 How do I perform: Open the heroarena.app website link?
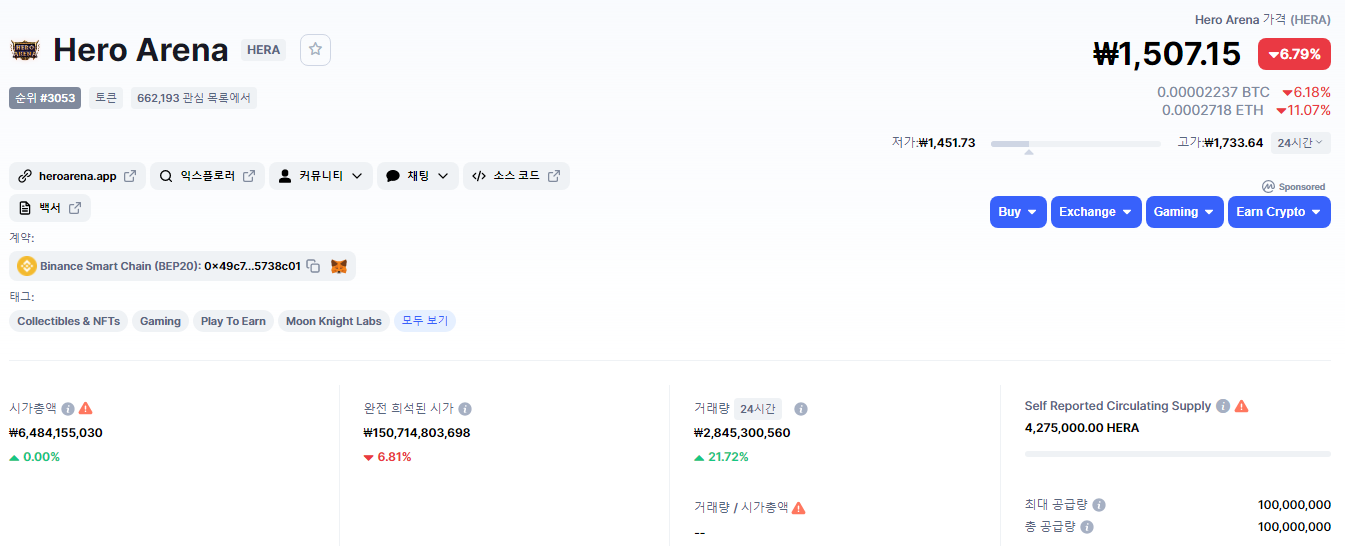(x=78, y=176)
